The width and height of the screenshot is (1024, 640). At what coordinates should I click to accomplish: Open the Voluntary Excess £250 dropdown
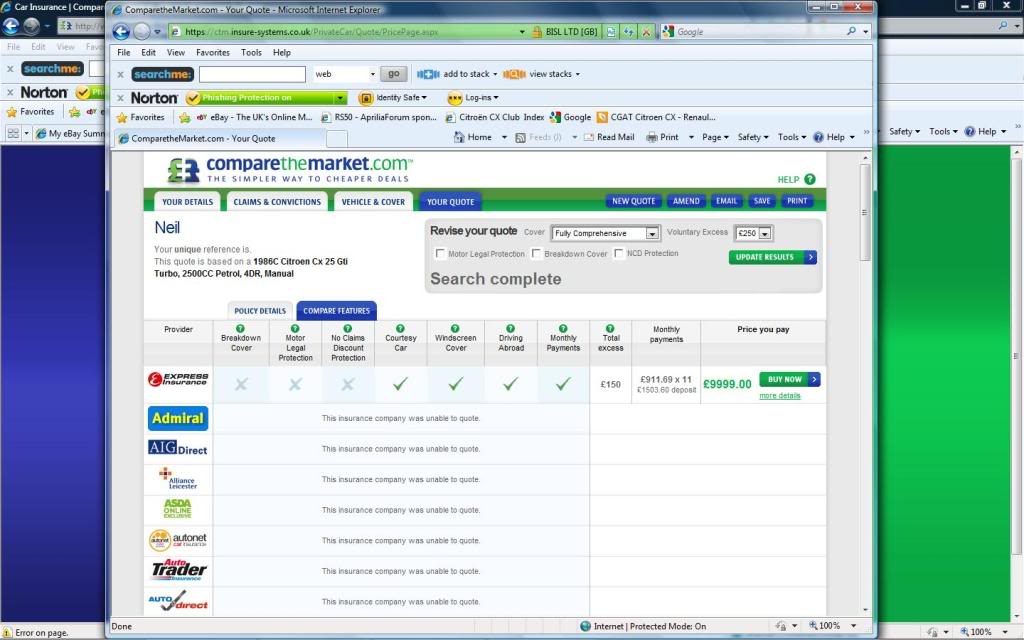tap(753, 233)
